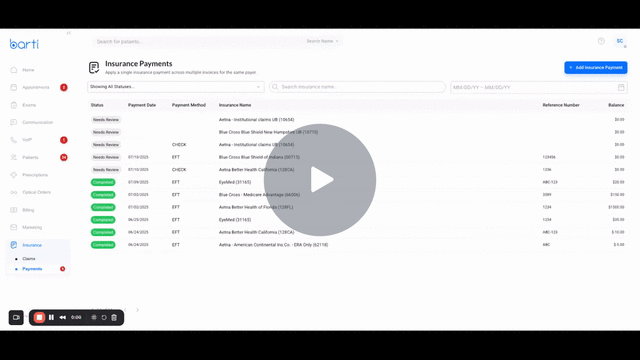640x360 pixels.
Task: Click the VoIP phone icon
Action: pos(13,140)
